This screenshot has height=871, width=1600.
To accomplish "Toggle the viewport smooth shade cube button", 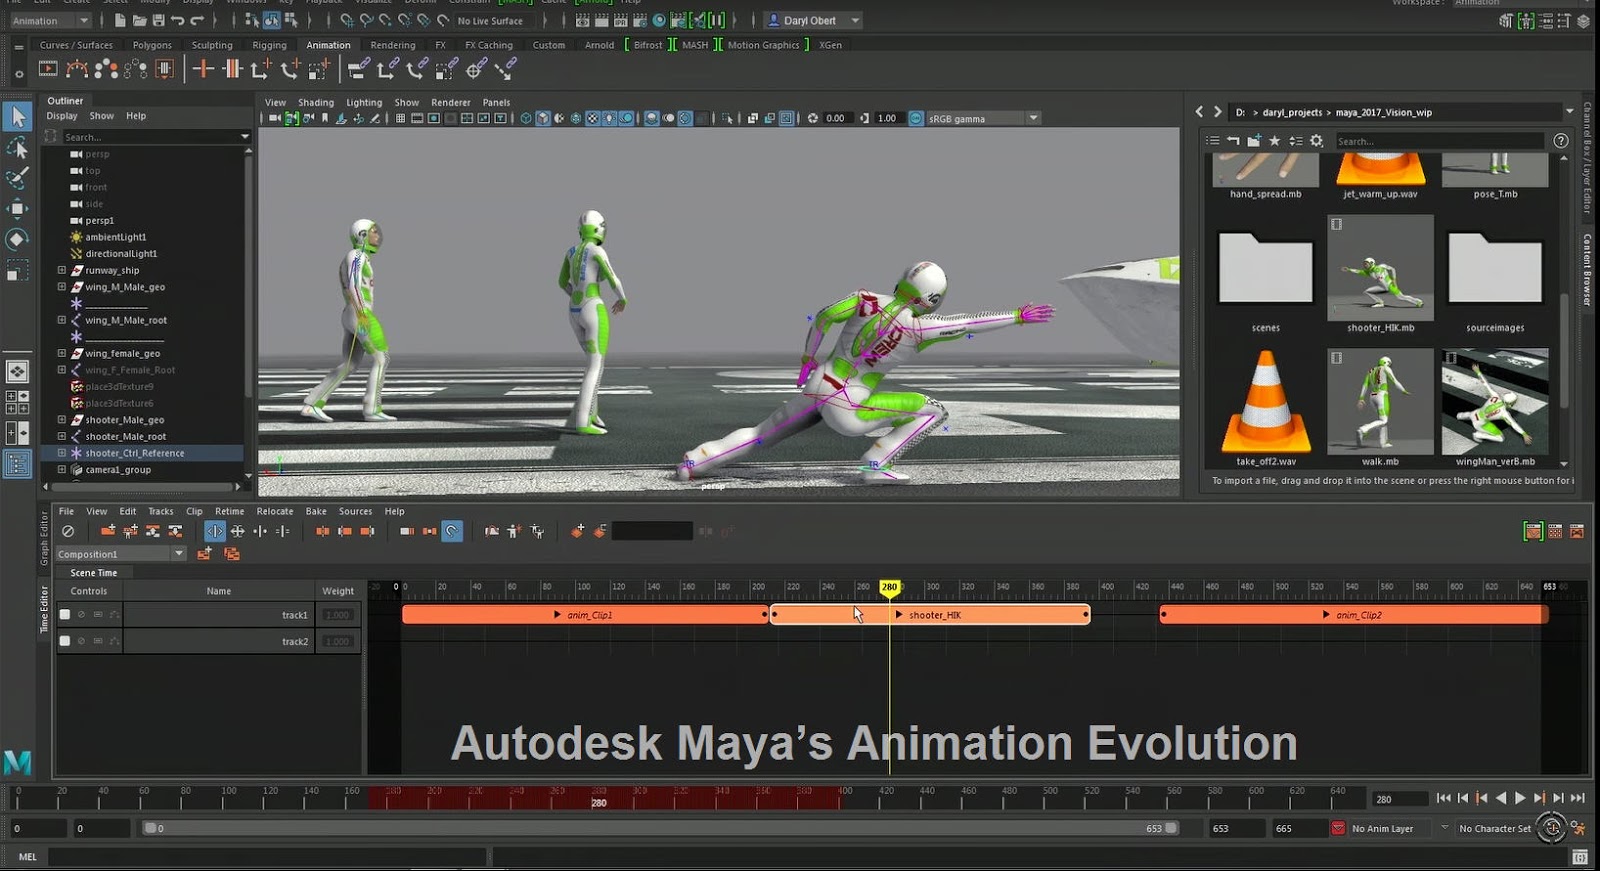I will pos(543,118).
